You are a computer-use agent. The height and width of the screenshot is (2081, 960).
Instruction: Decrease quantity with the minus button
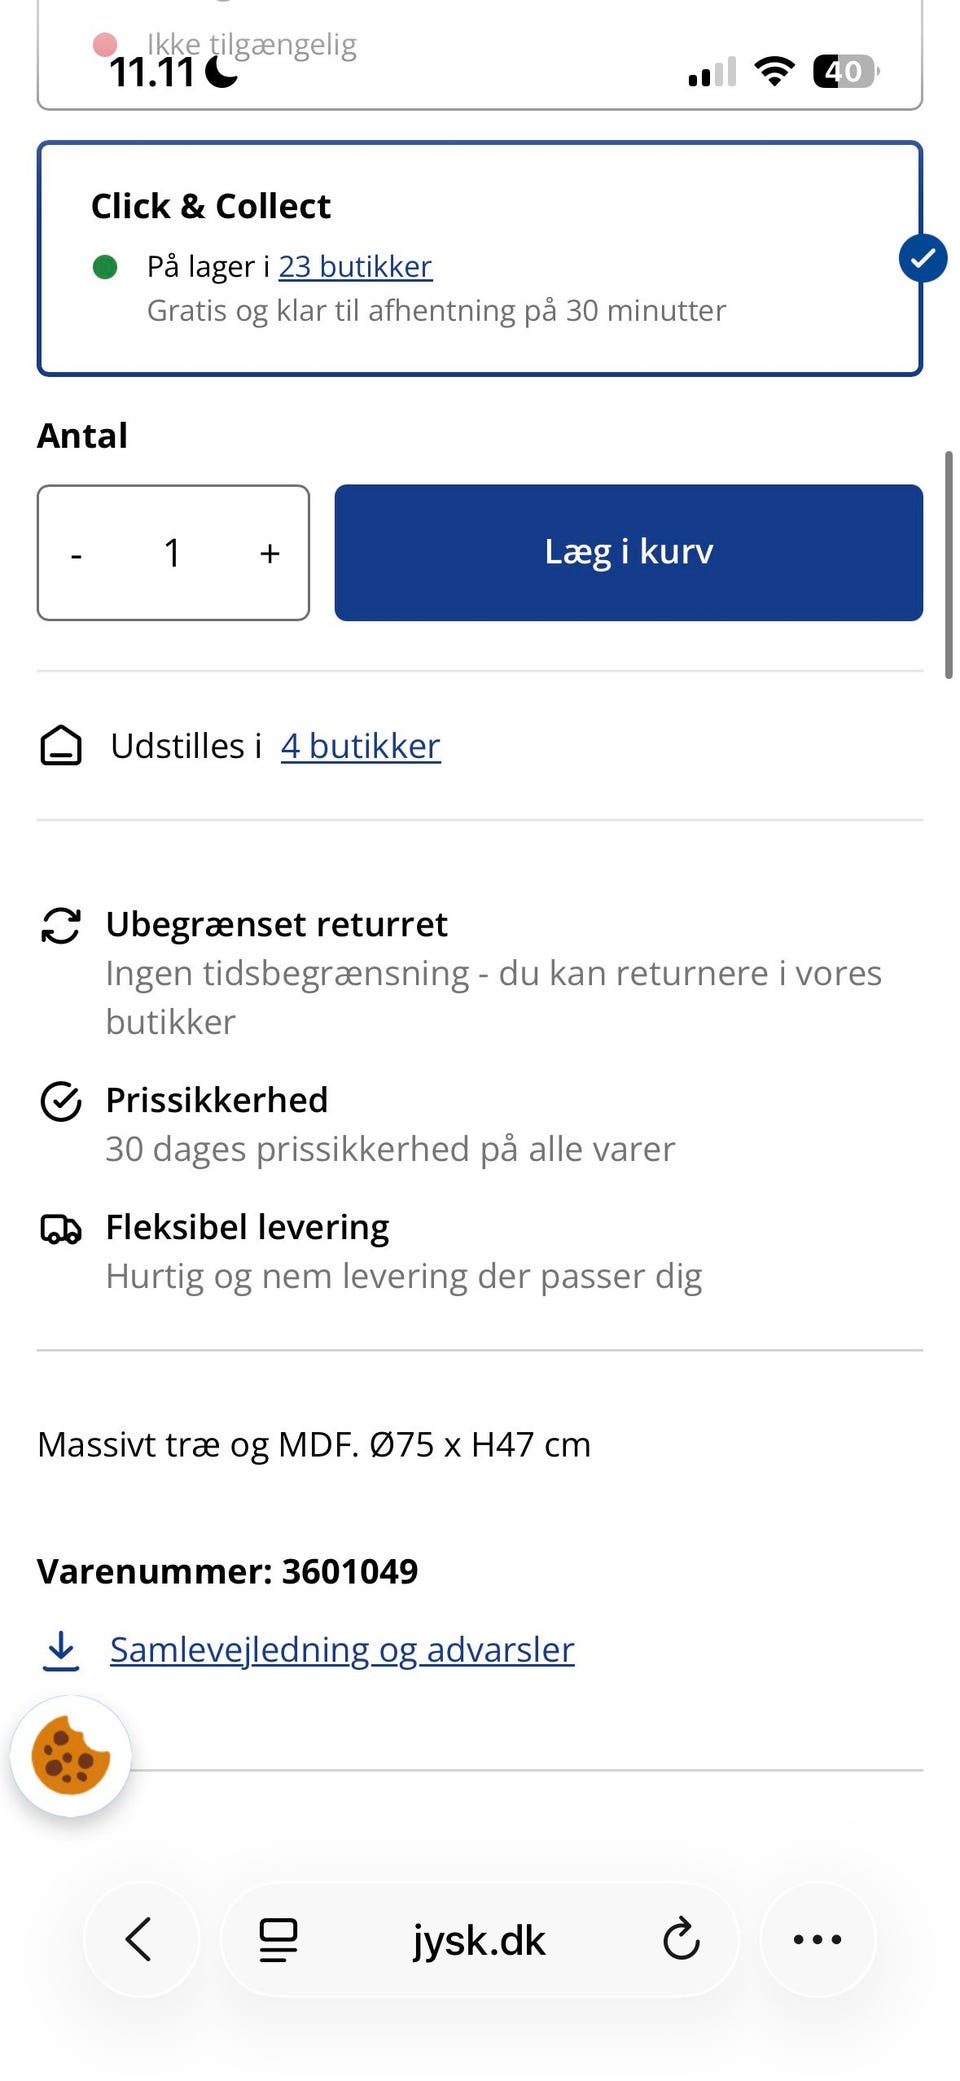click(x=76, y=553)
